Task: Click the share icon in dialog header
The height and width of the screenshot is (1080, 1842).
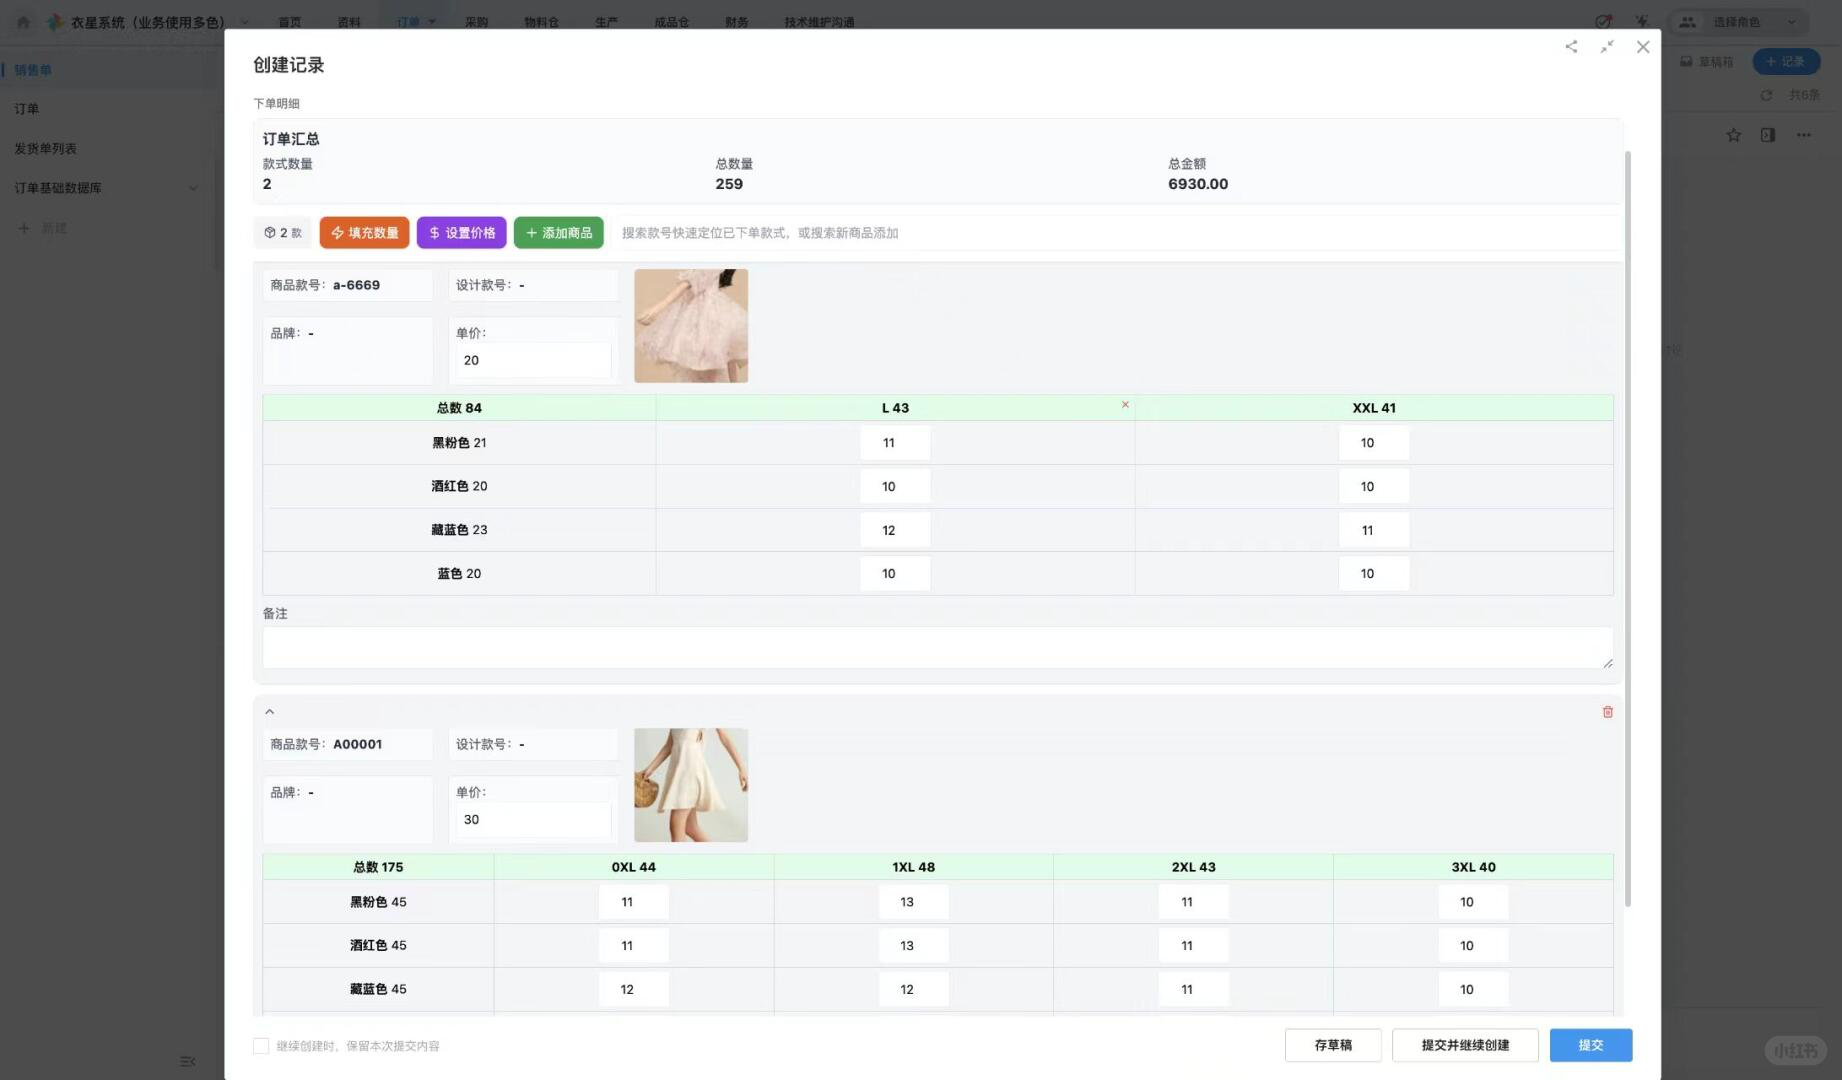Action: click(1571, 47)
